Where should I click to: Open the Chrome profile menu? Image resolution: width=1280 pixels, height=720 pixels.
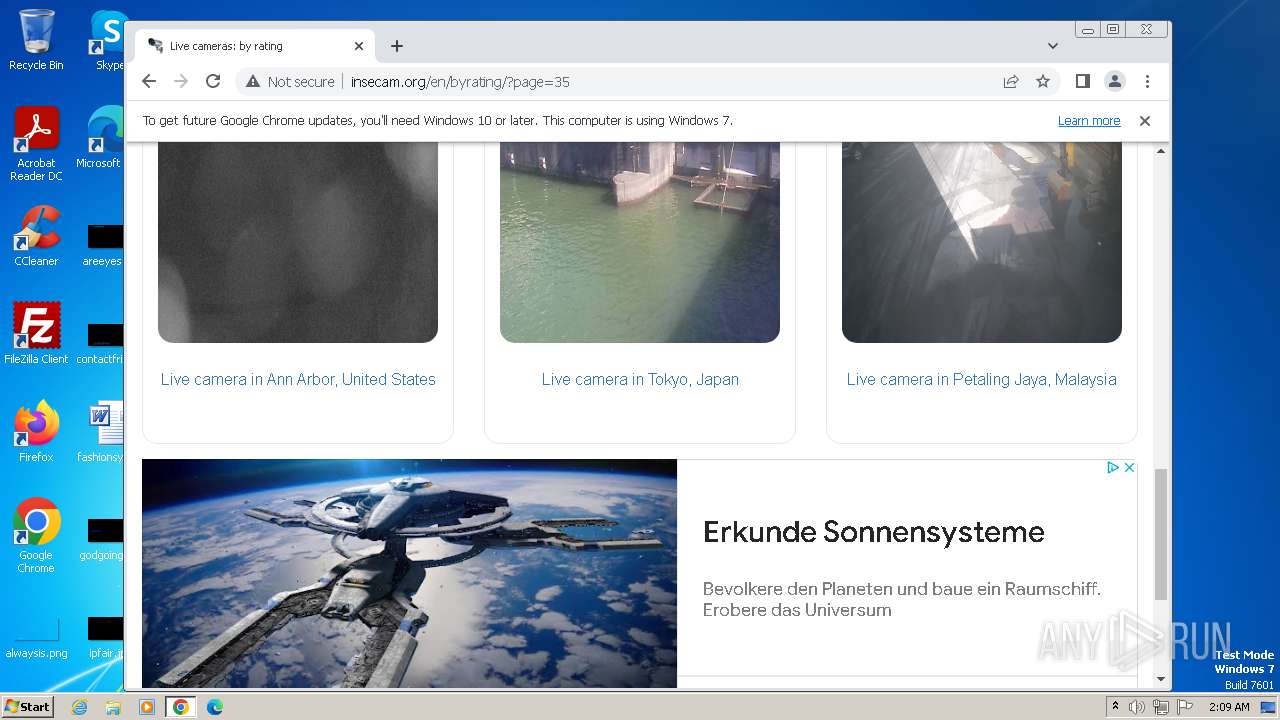point(1114,82)
